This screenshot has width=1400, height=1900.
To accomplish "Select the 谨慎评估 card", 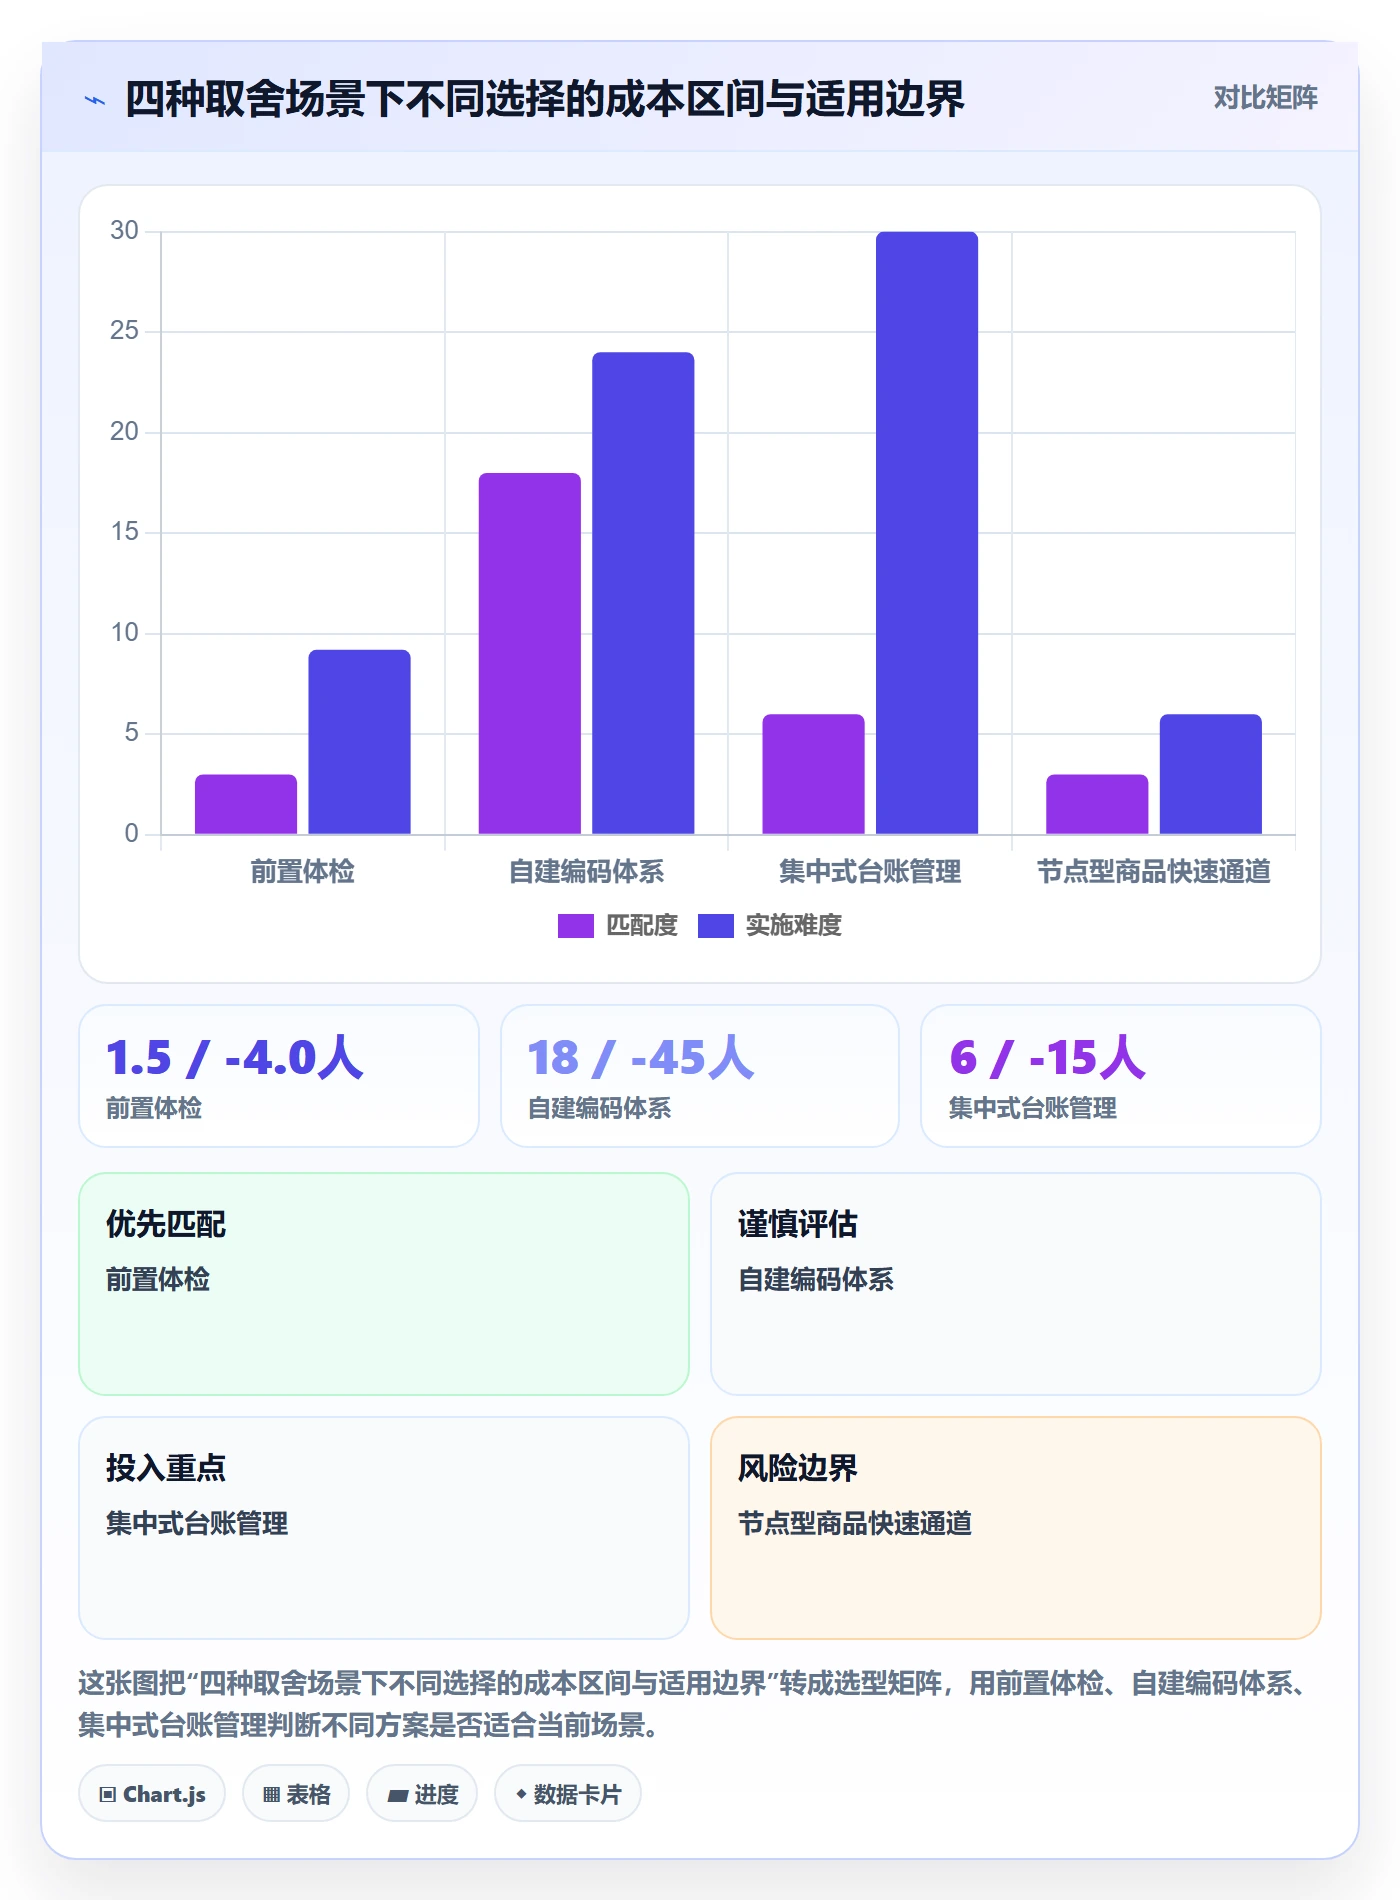I will click(1016, 1284).
